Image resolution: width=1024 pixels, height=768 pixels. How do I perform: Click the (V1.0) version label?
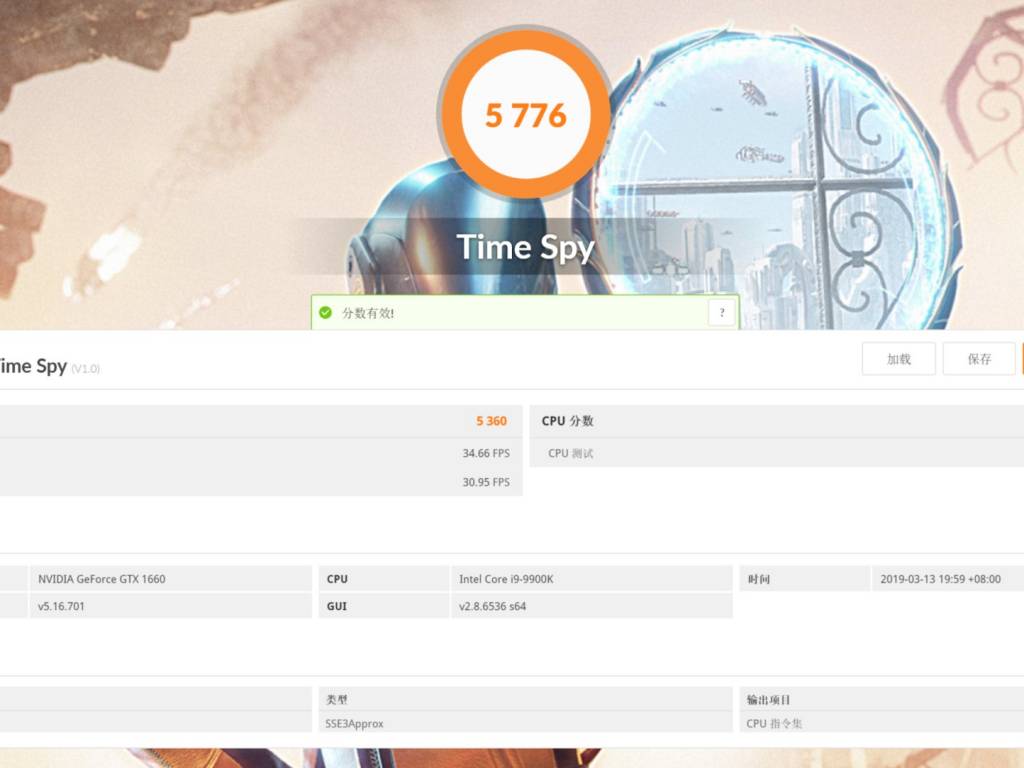[x=86, y=369]
